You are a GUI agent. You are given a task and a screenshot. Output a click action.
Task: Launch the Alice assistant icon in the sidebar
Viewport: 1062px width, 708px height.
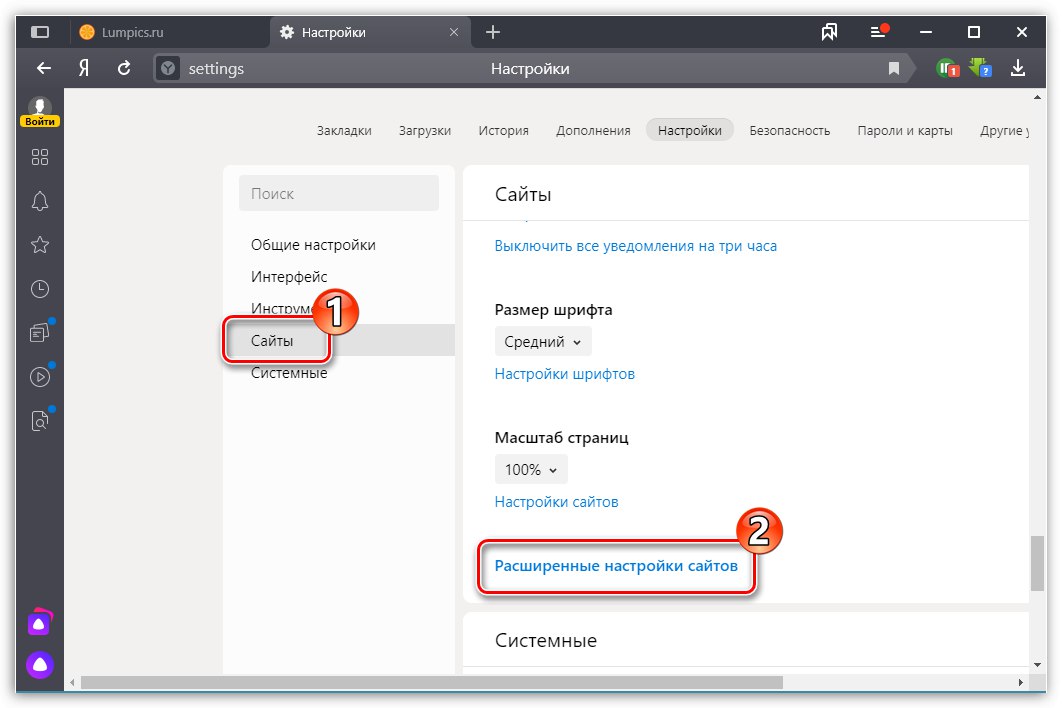tap(40, 664)
